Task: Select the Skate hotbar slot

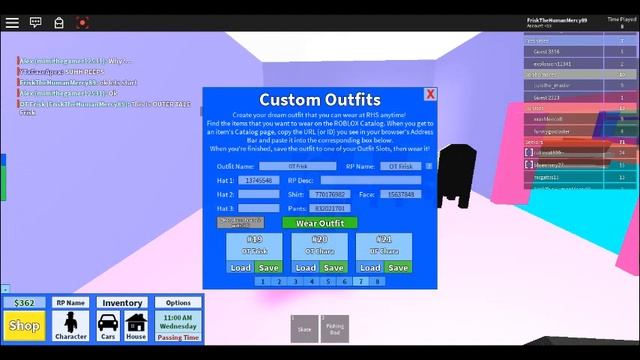Action: click(304, 329)
